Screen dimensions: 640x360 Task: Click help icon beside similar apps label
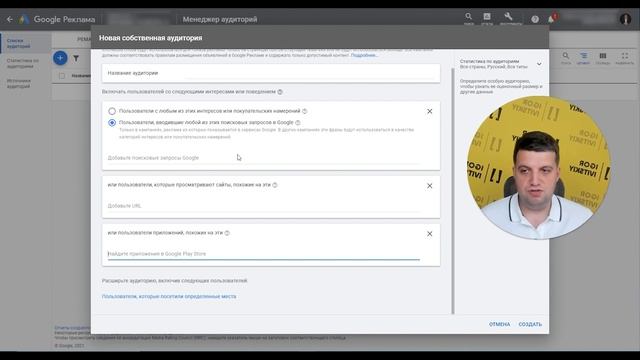tap(227, 233)
